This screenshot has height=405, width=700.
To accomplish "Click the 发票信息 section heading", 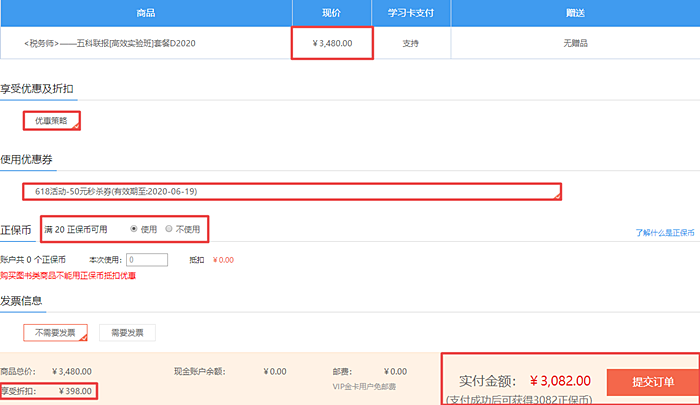I will [x=21, y=301].
